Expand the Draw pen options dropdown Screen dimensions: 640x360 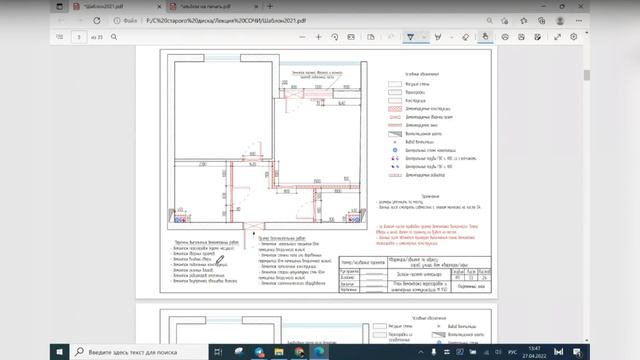click(424, 37)
